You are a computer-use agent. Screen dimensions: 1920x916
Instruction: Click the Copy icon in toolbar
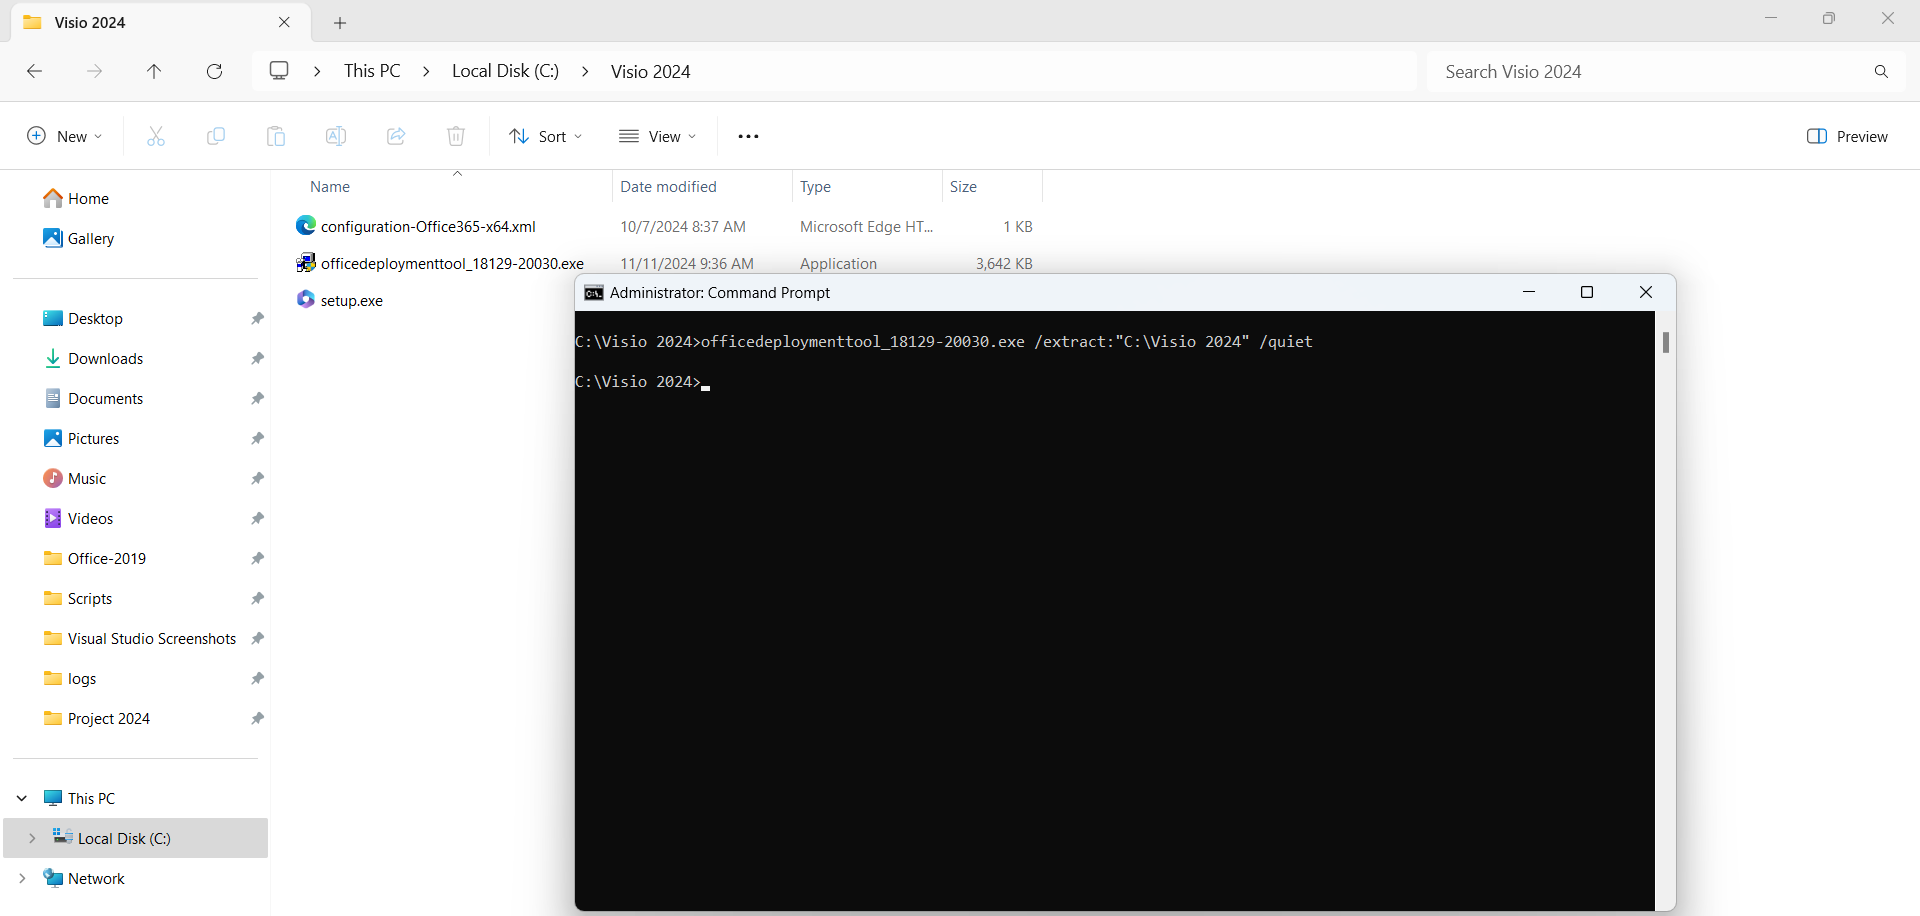(x=216, y=136)
